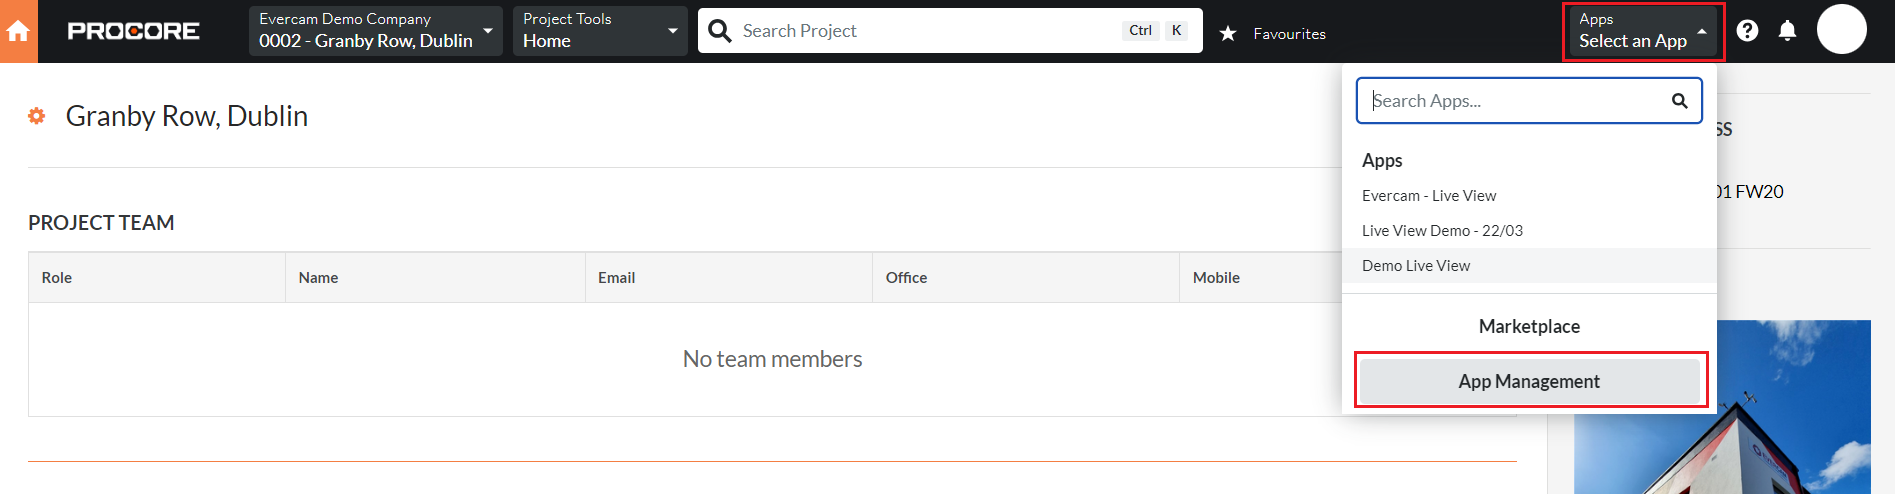This screenshot has height=494, width=1895.
Task: Click the search magnifier in project search
Action: tap(720, 31)
